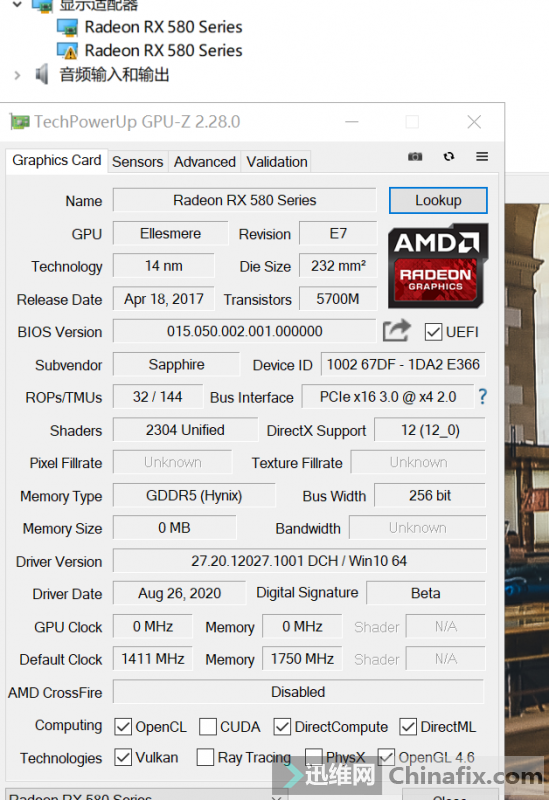Click the Shaders field 2304 Unified
This screenshot has width=549, height=800.
tap(185, 430)
